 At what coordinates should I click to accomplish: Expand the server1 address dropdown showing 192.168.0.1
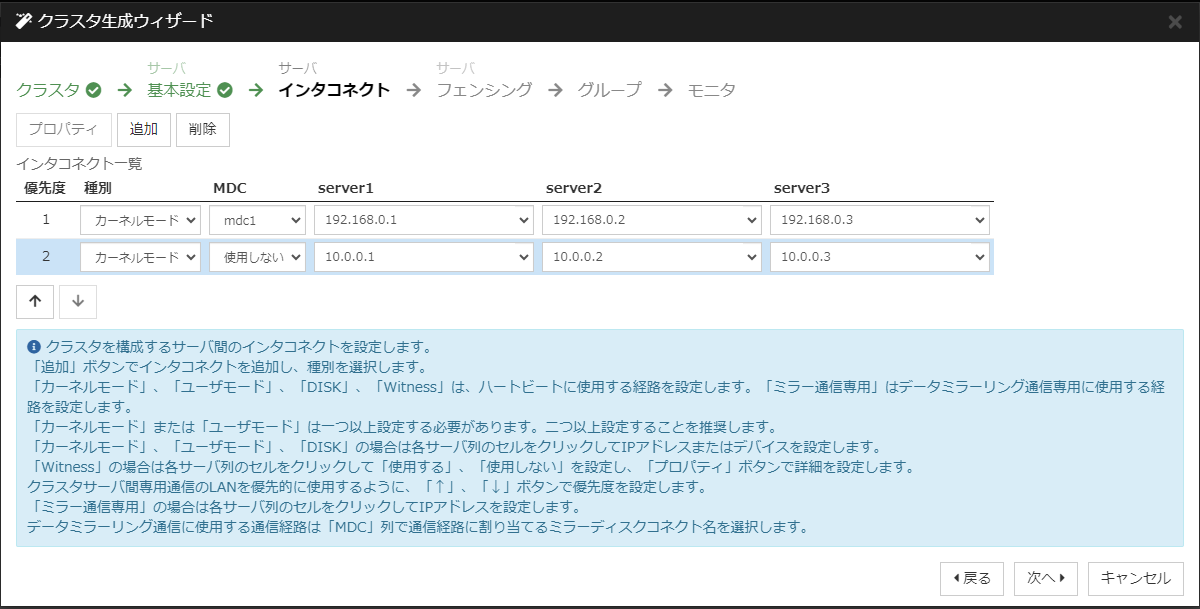click(423, 219)
